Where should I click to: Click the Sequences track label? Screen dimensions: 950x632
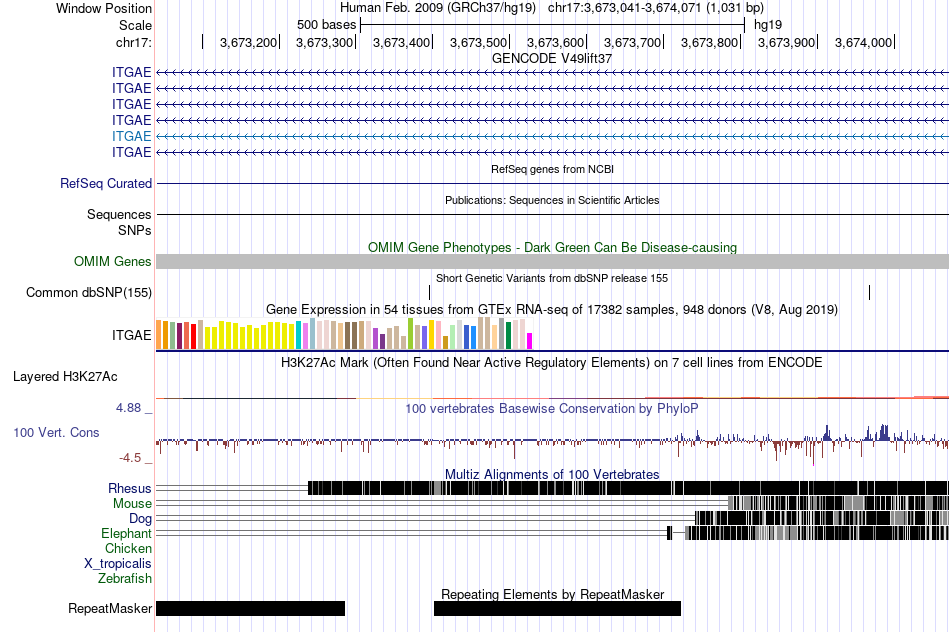tap(119, 215)
